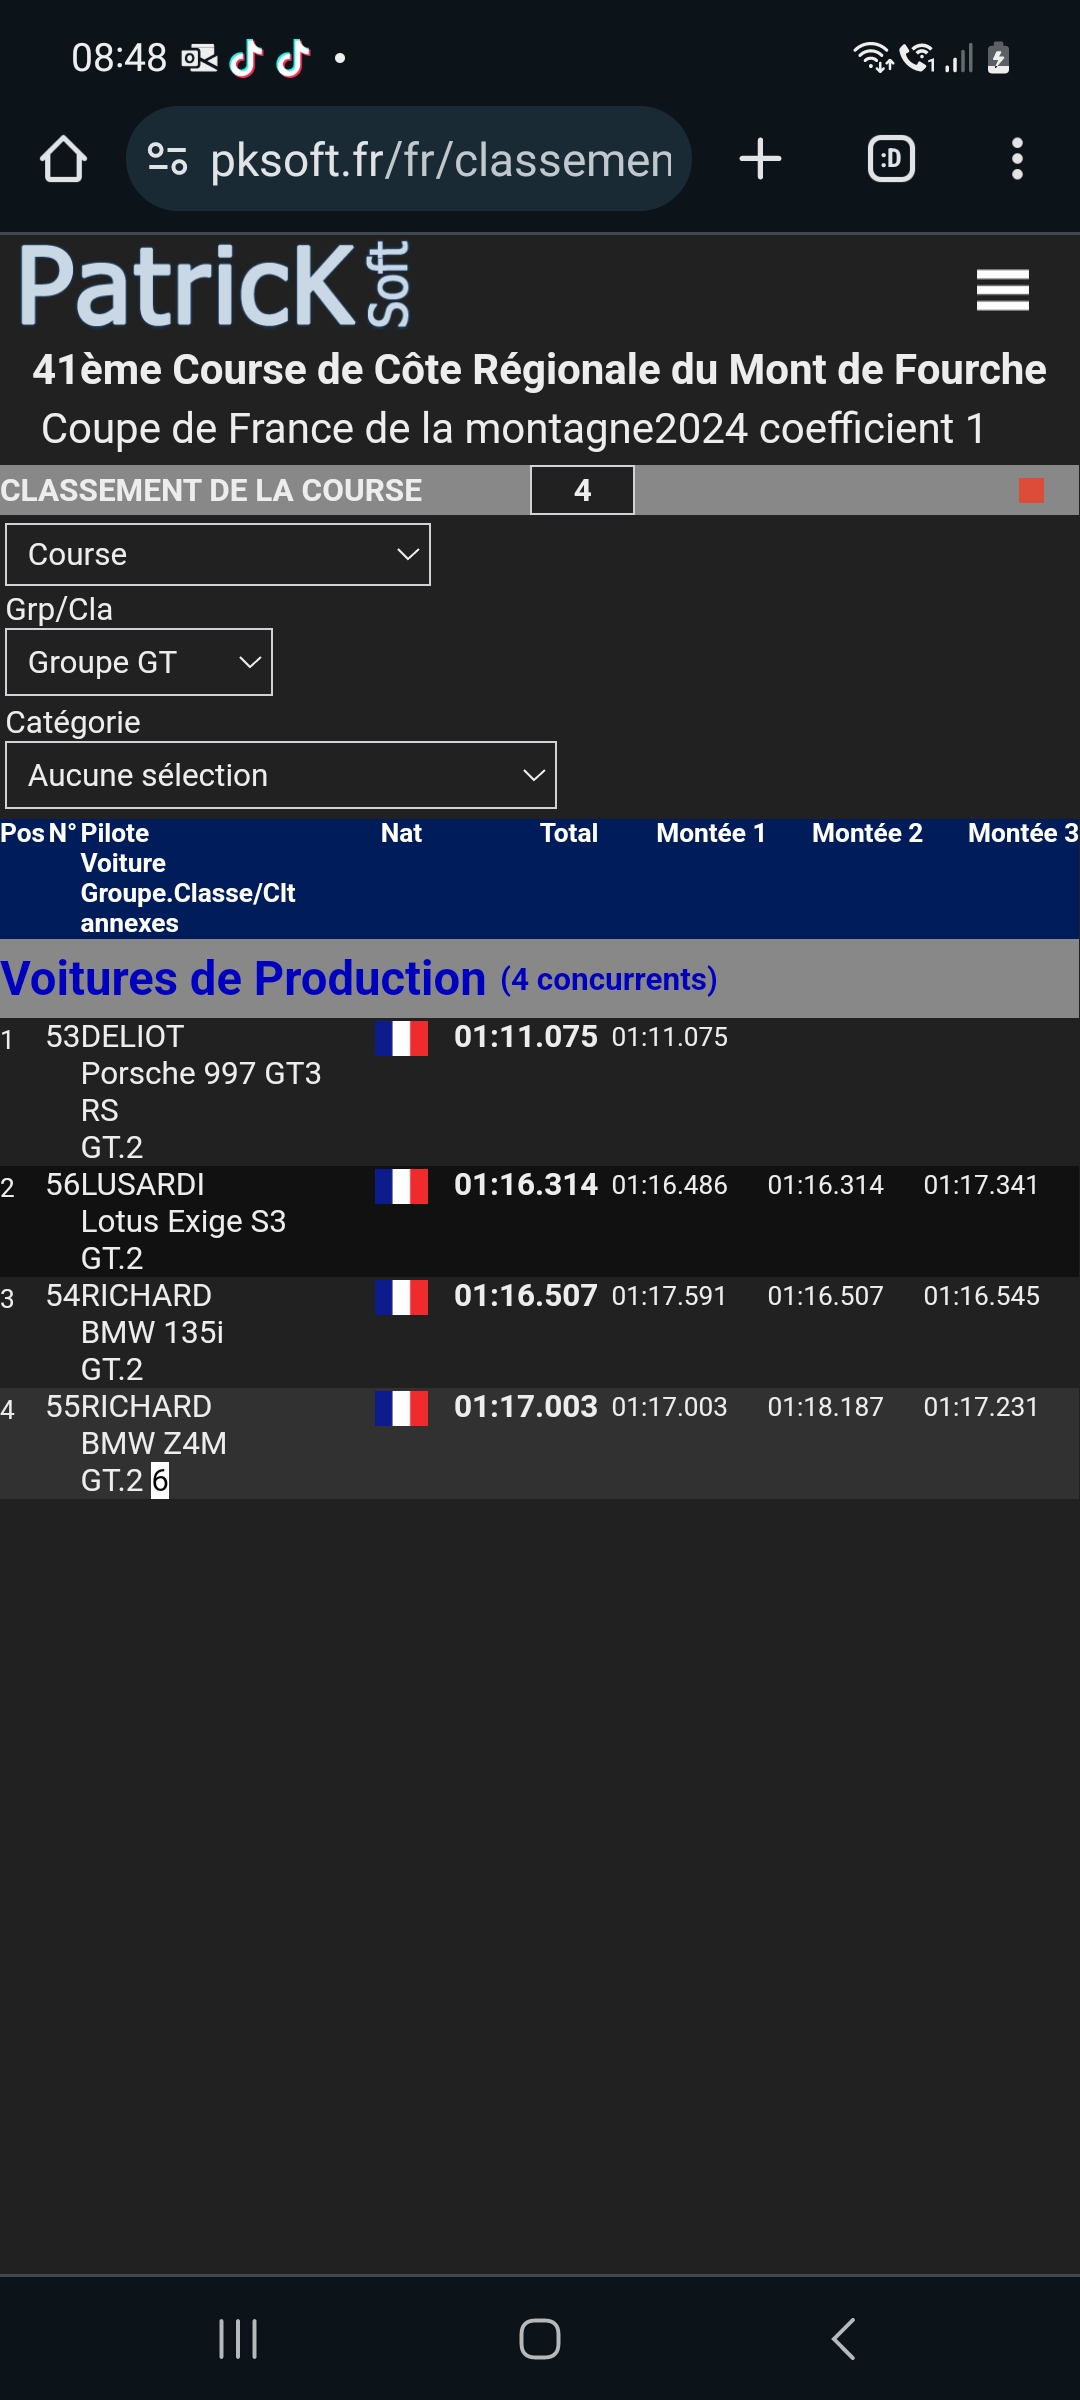Open the site settings icon in address bar
The width and height of the screenshot is (1080, 2400).
[x=167, y=159]
